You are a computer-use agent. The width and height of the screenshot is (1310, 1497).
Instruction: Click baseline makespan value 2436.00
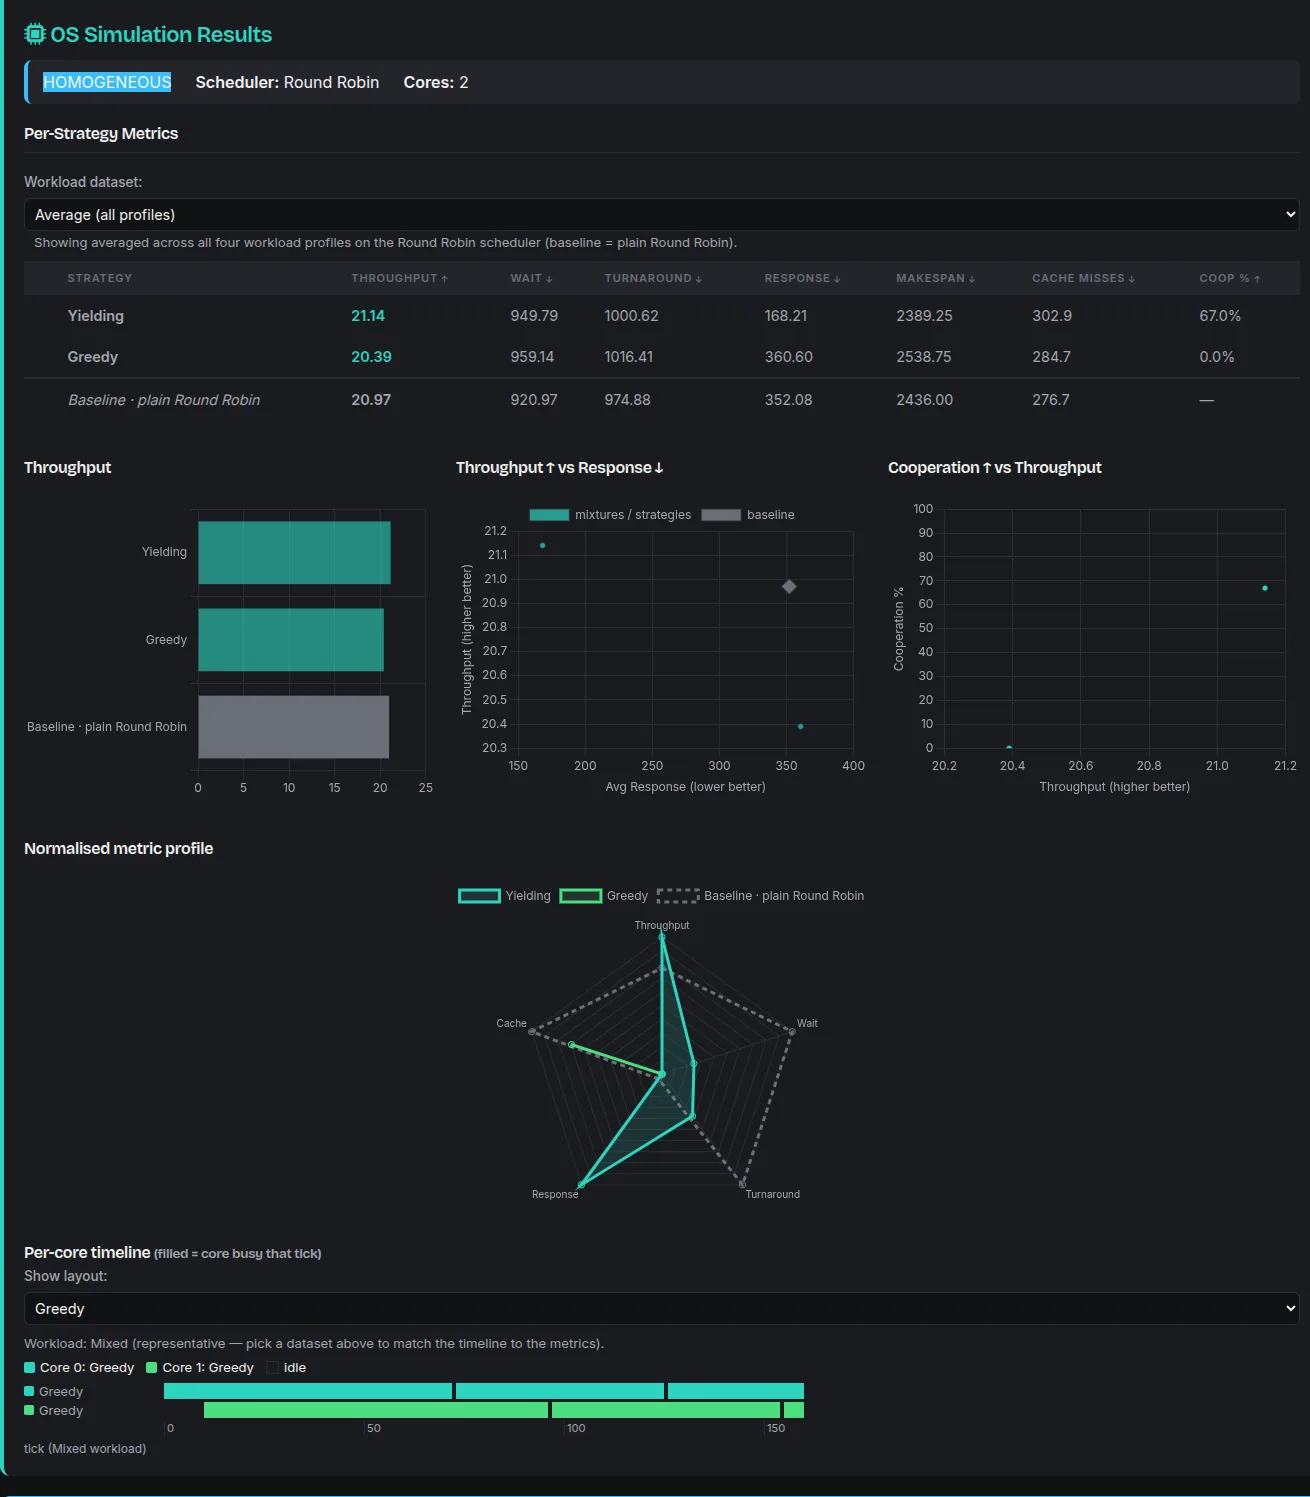(925, 400)
